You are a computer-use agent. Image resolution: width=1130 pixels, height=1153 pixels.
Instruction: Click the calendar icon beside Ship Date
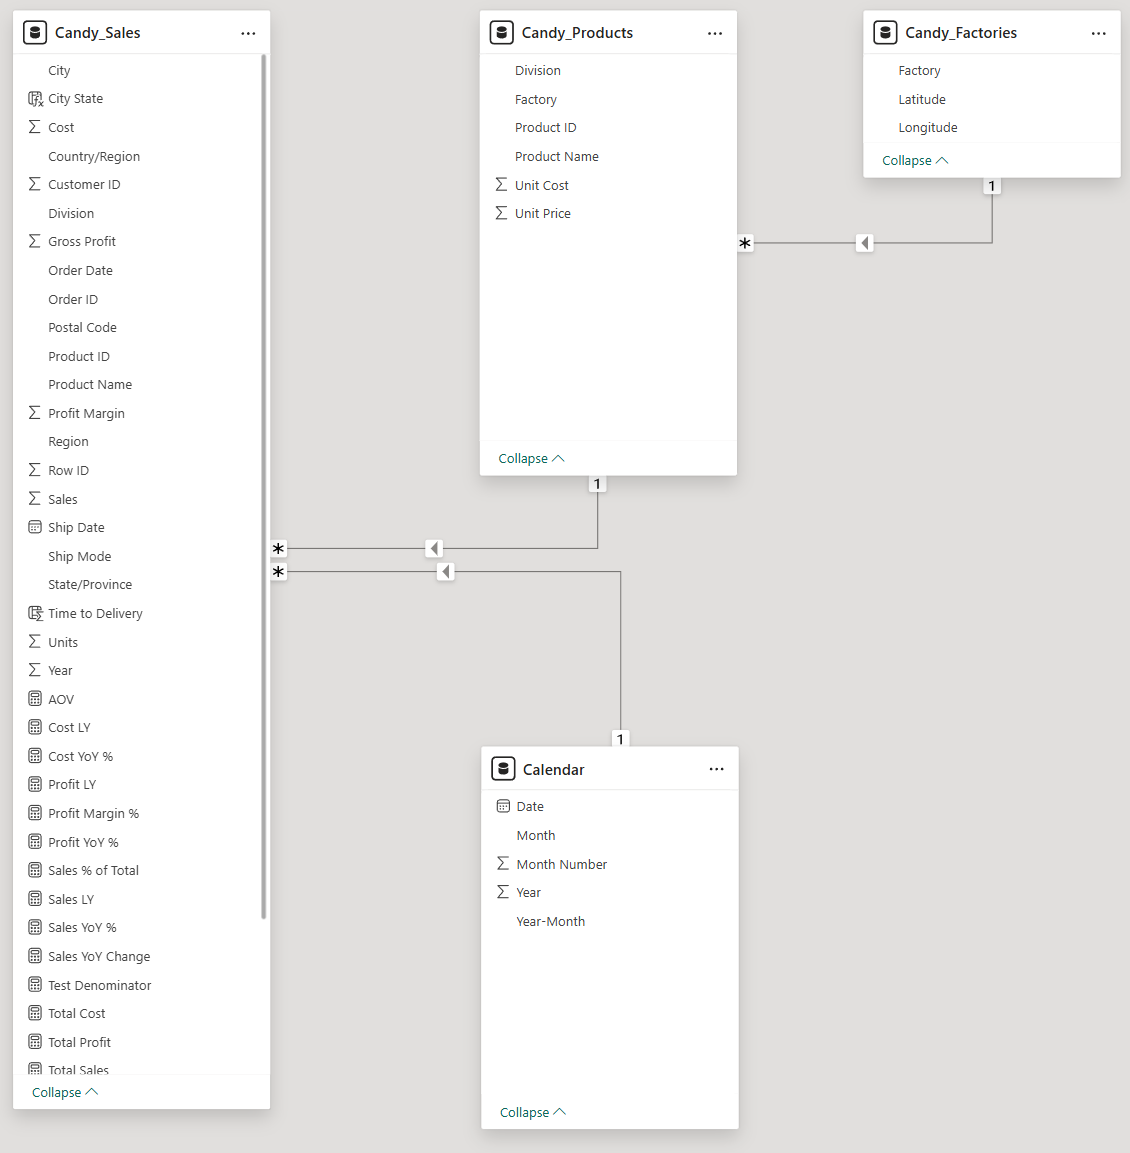[34, 527]
